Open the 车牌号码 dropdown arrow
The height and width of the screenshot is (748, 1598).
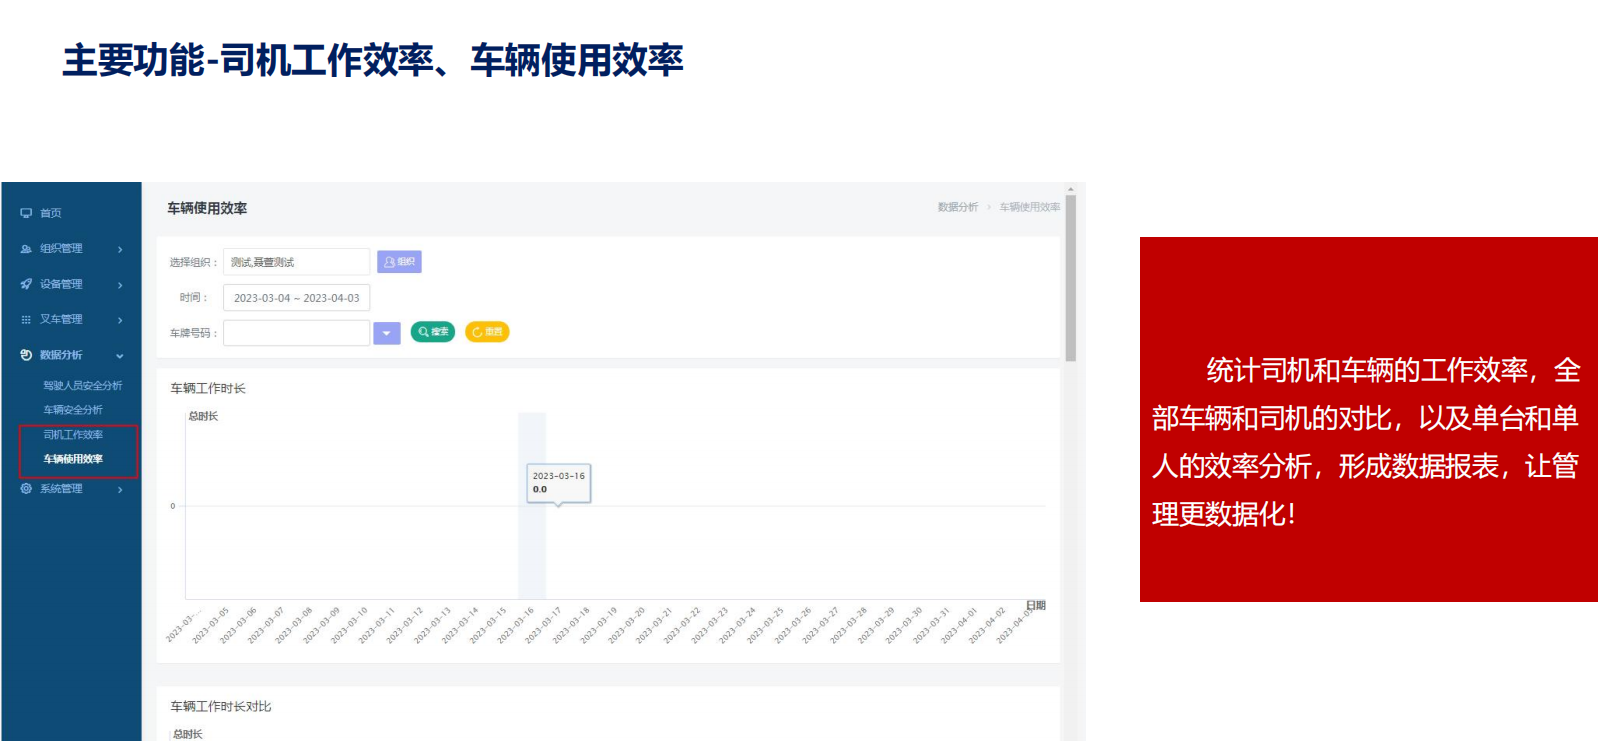click(386, 333)
